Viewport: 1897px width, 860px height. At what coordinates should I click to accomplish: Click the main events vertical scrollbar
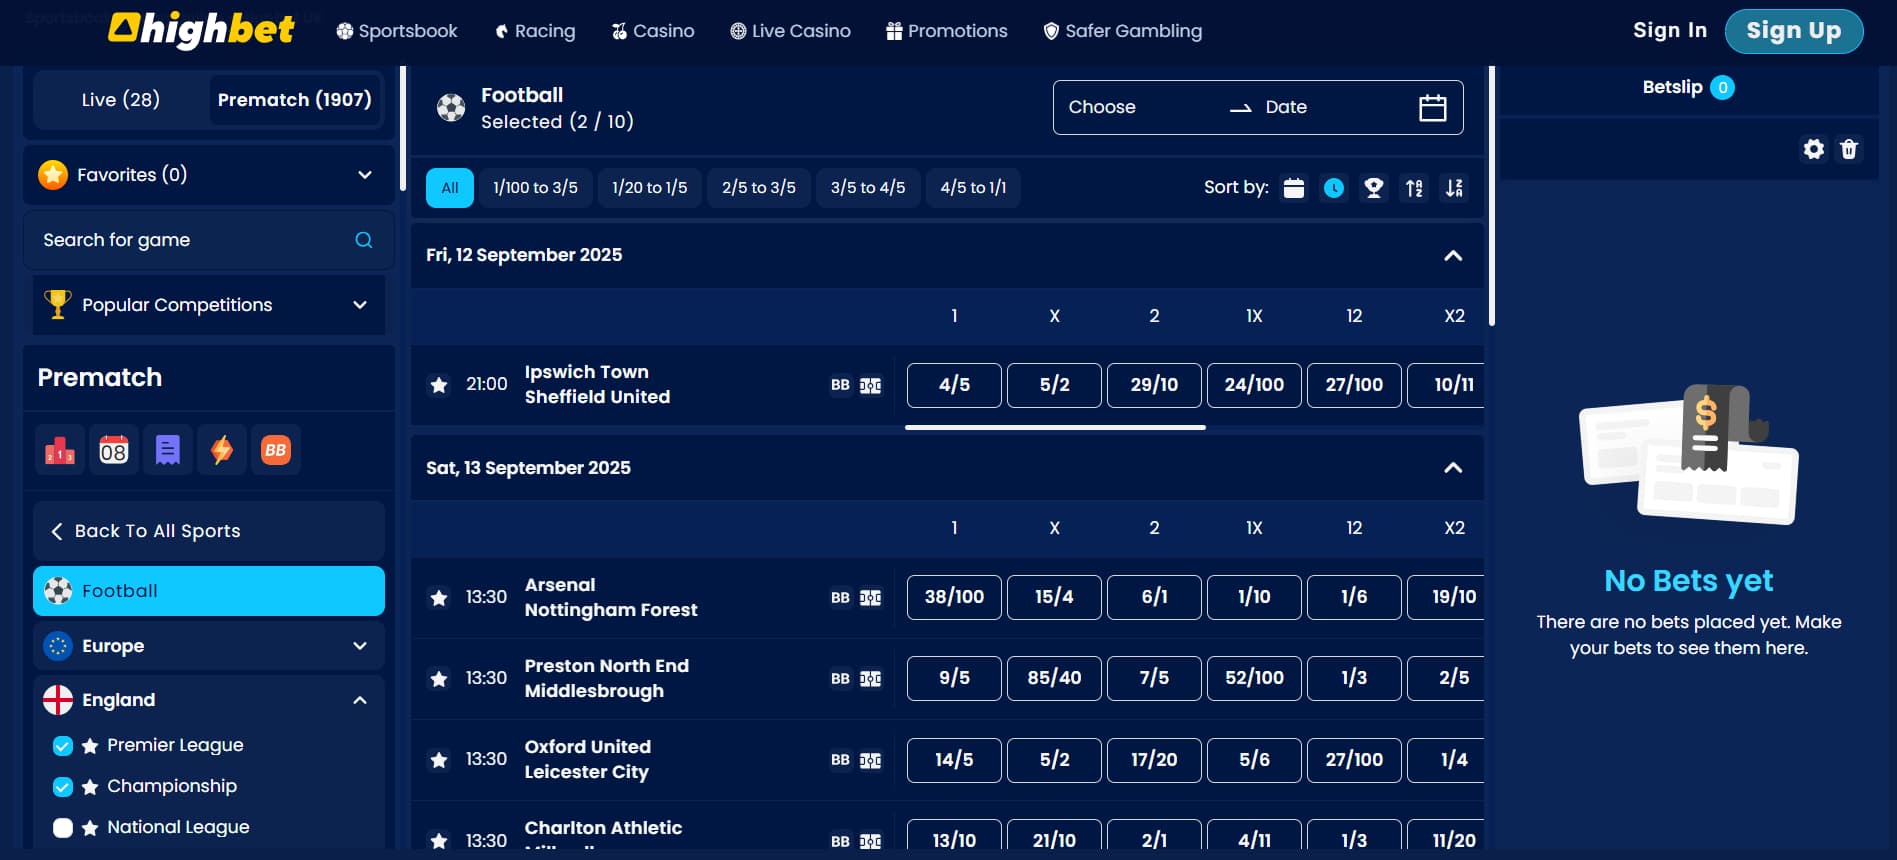[1492, 196]
